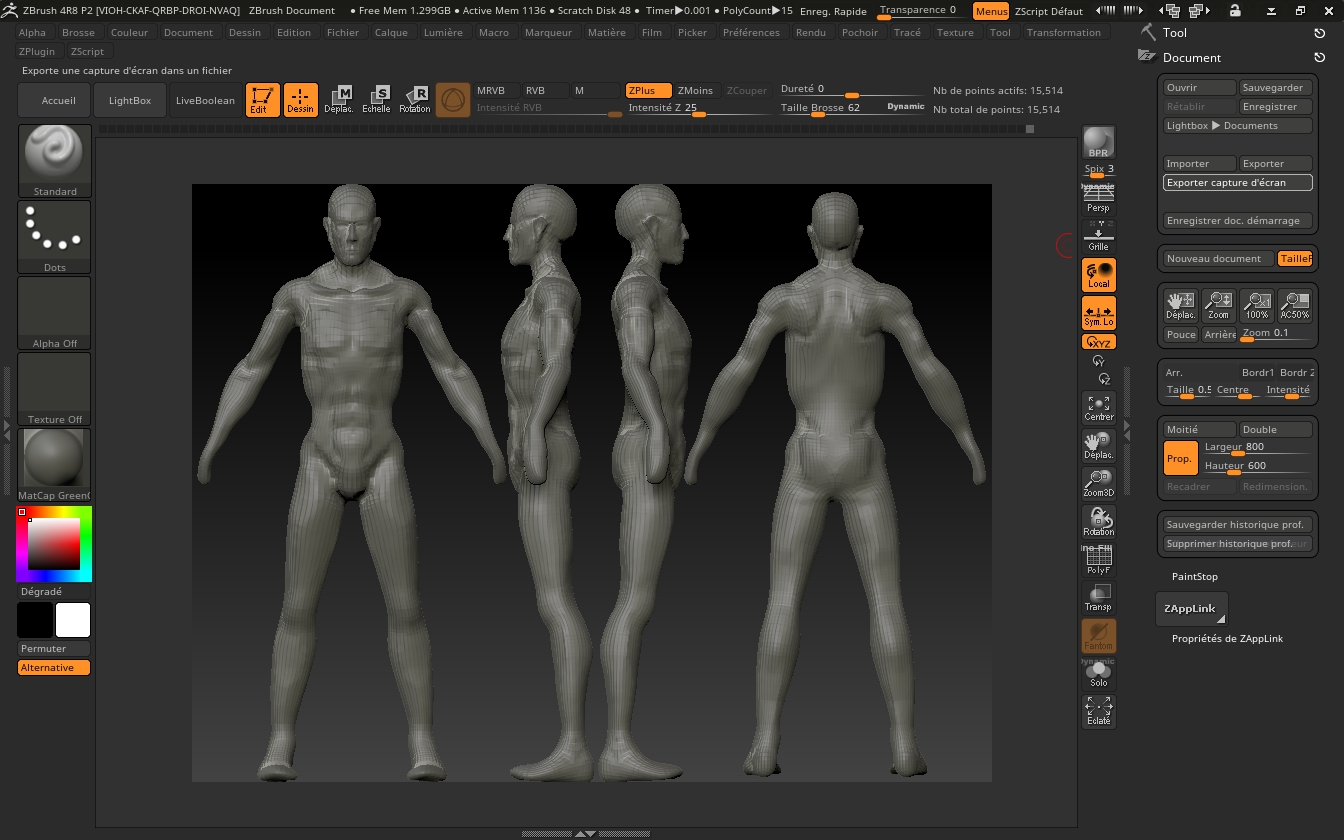
Task: Toggle the Grille floor grid icon
Action: 1098,237
